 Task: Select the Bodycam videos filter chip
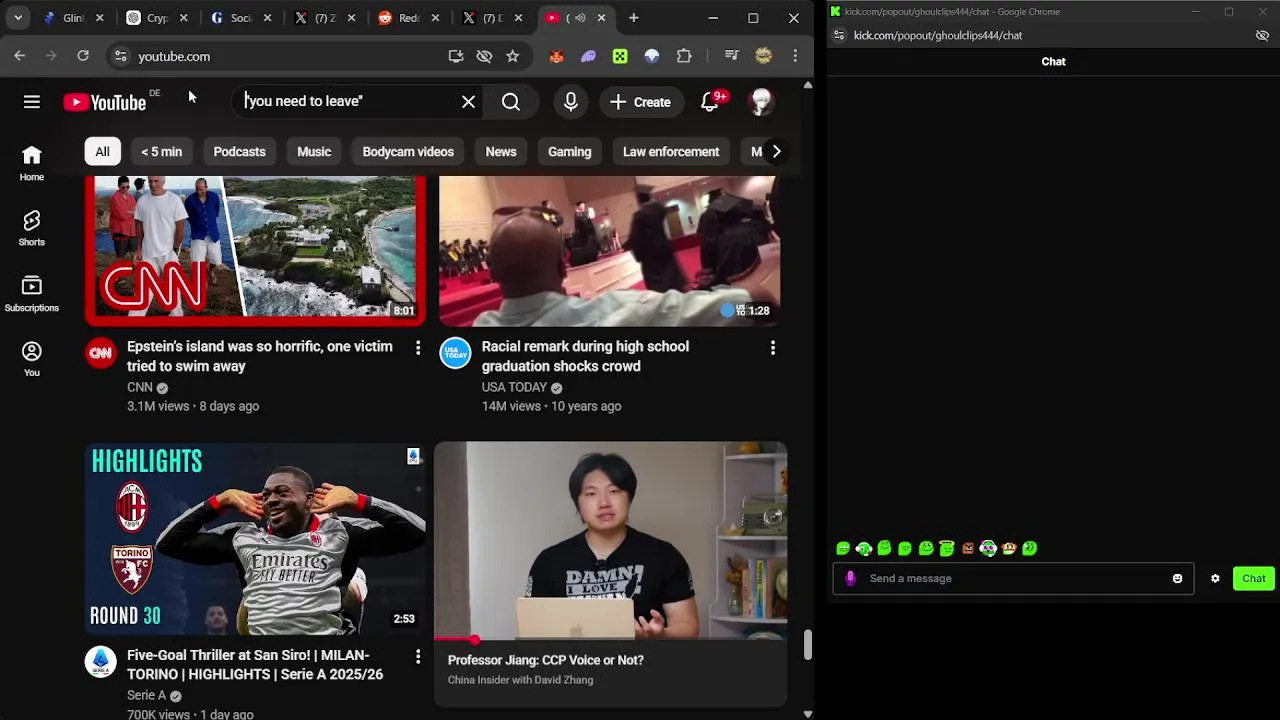click(x=408, y=152)
